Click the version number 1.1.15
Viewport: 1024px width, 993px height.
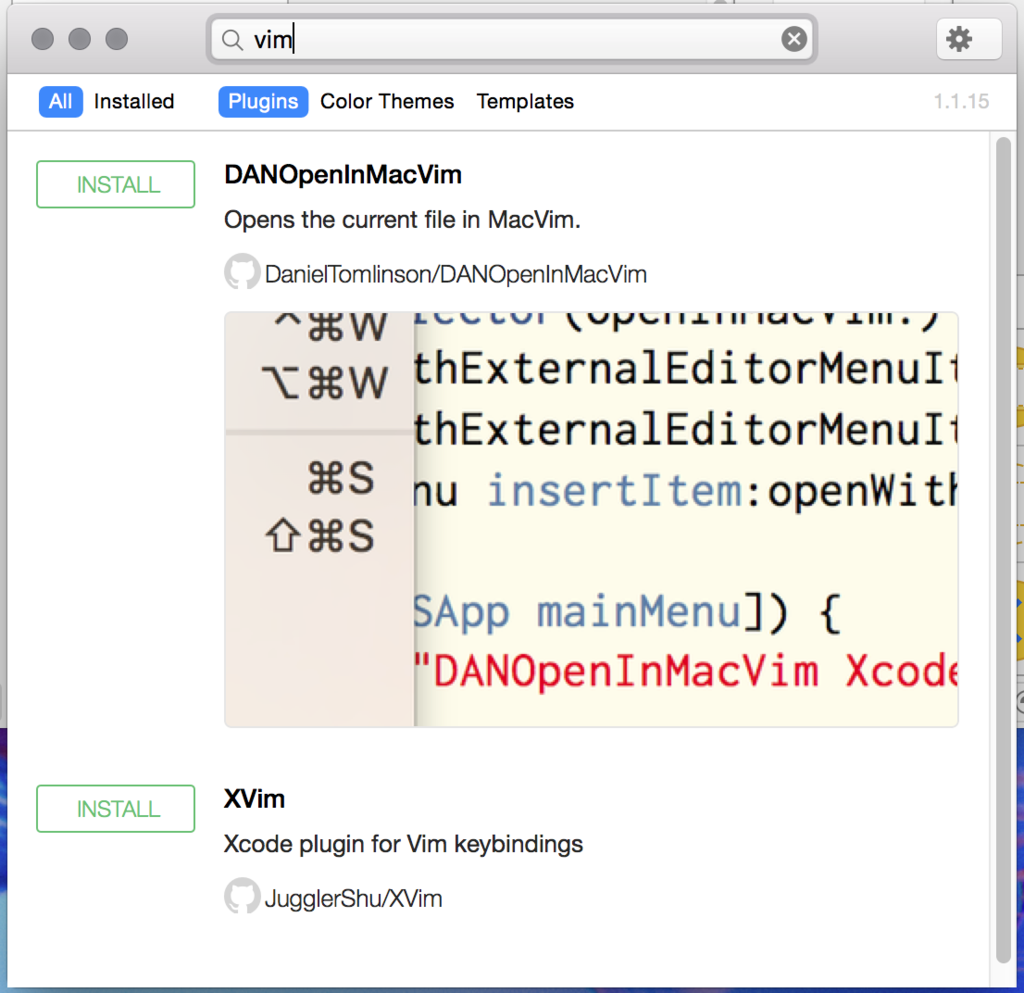(961, 102)
